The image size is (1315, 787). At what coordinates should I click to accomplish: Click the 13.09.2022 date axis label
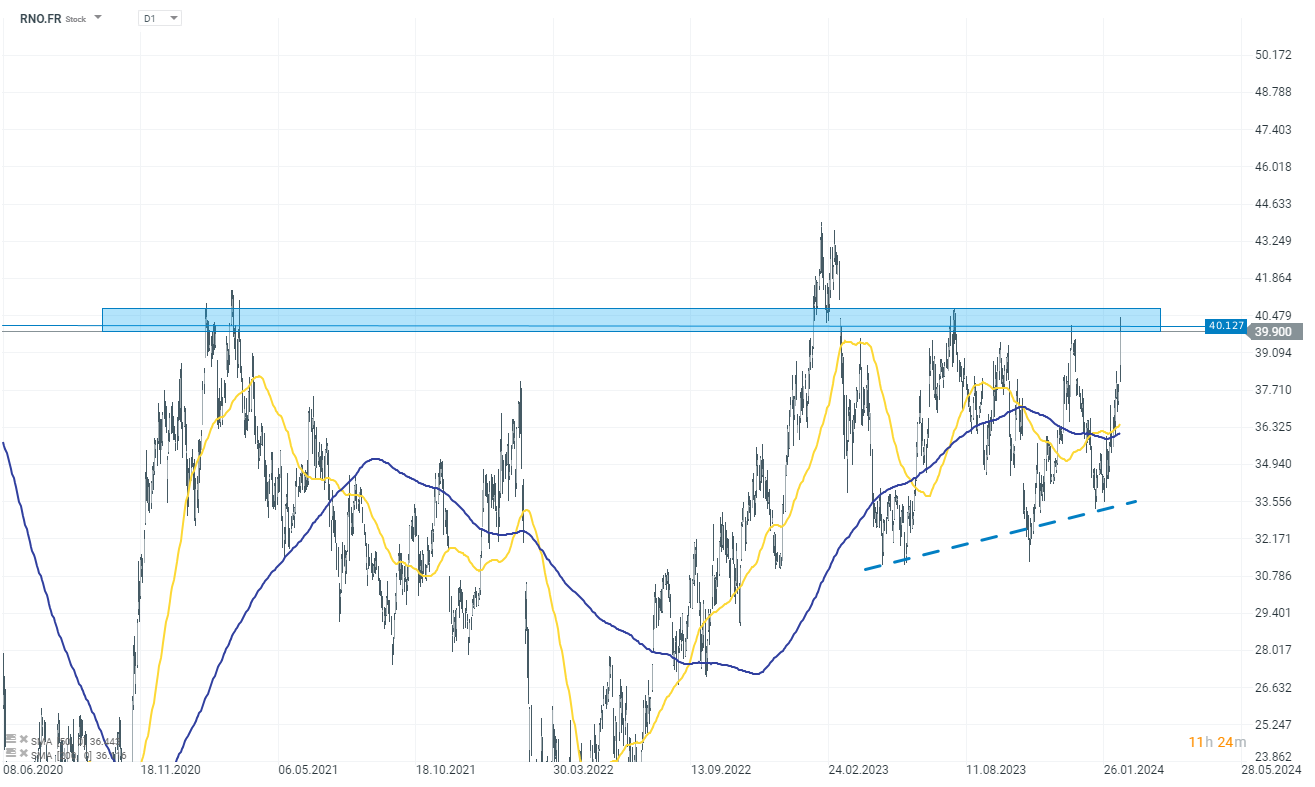pyautogui.click(x=721, y=770)
